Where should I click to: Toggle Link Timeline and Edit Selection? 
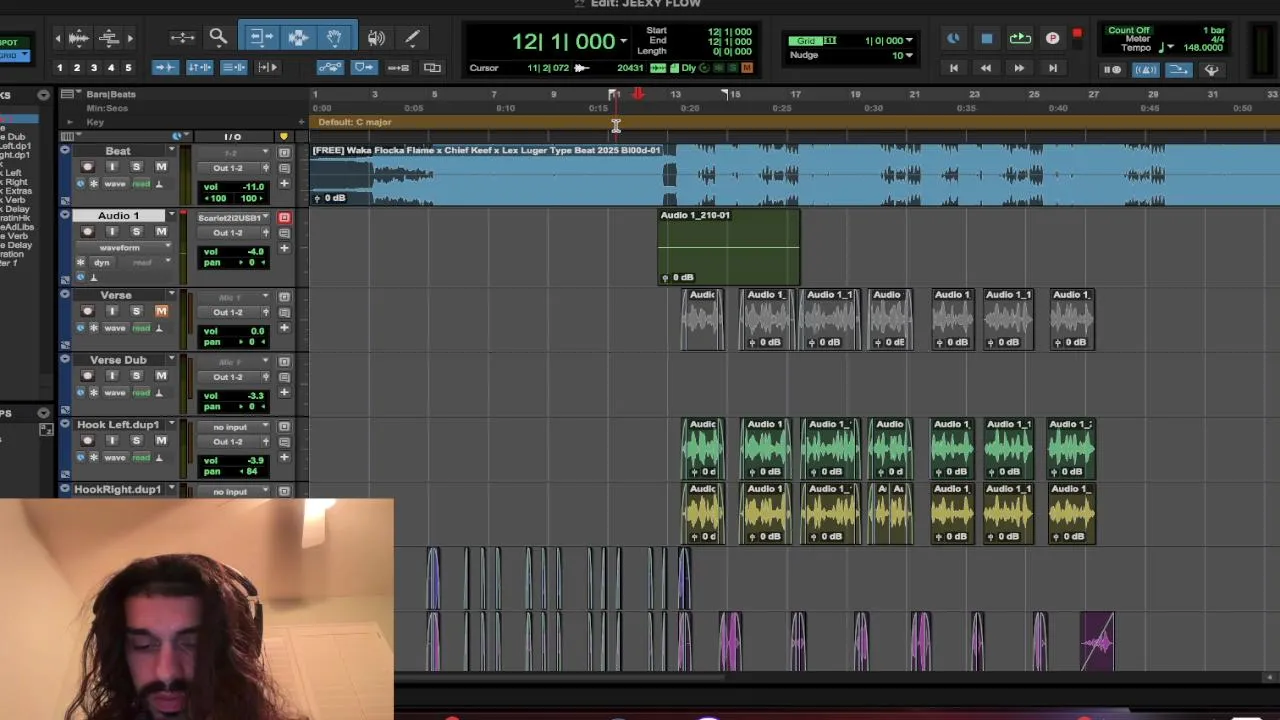[x=200, y=68]
